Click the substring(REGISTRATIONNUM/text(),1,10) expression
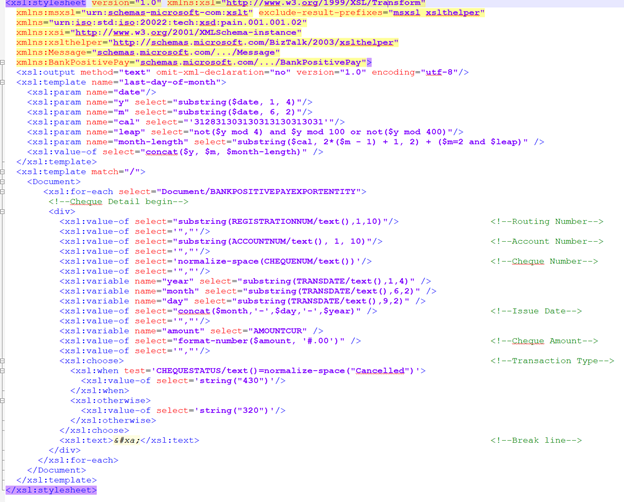624x502 pixels. [x=280, y=222]
